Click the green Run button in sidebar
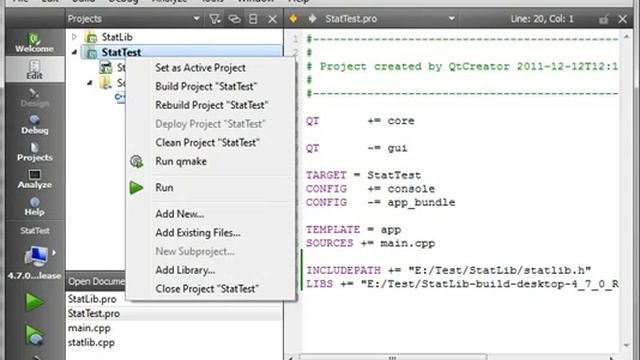 34,302
